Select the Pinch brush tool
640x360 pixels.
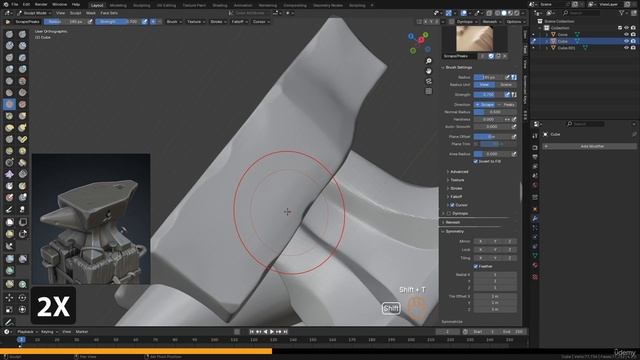pos(9,116)
